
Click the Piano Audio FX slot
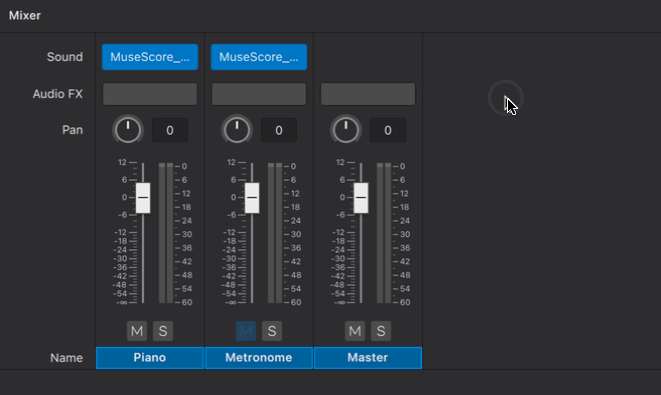pyautogui.click(x=150, y=94)
